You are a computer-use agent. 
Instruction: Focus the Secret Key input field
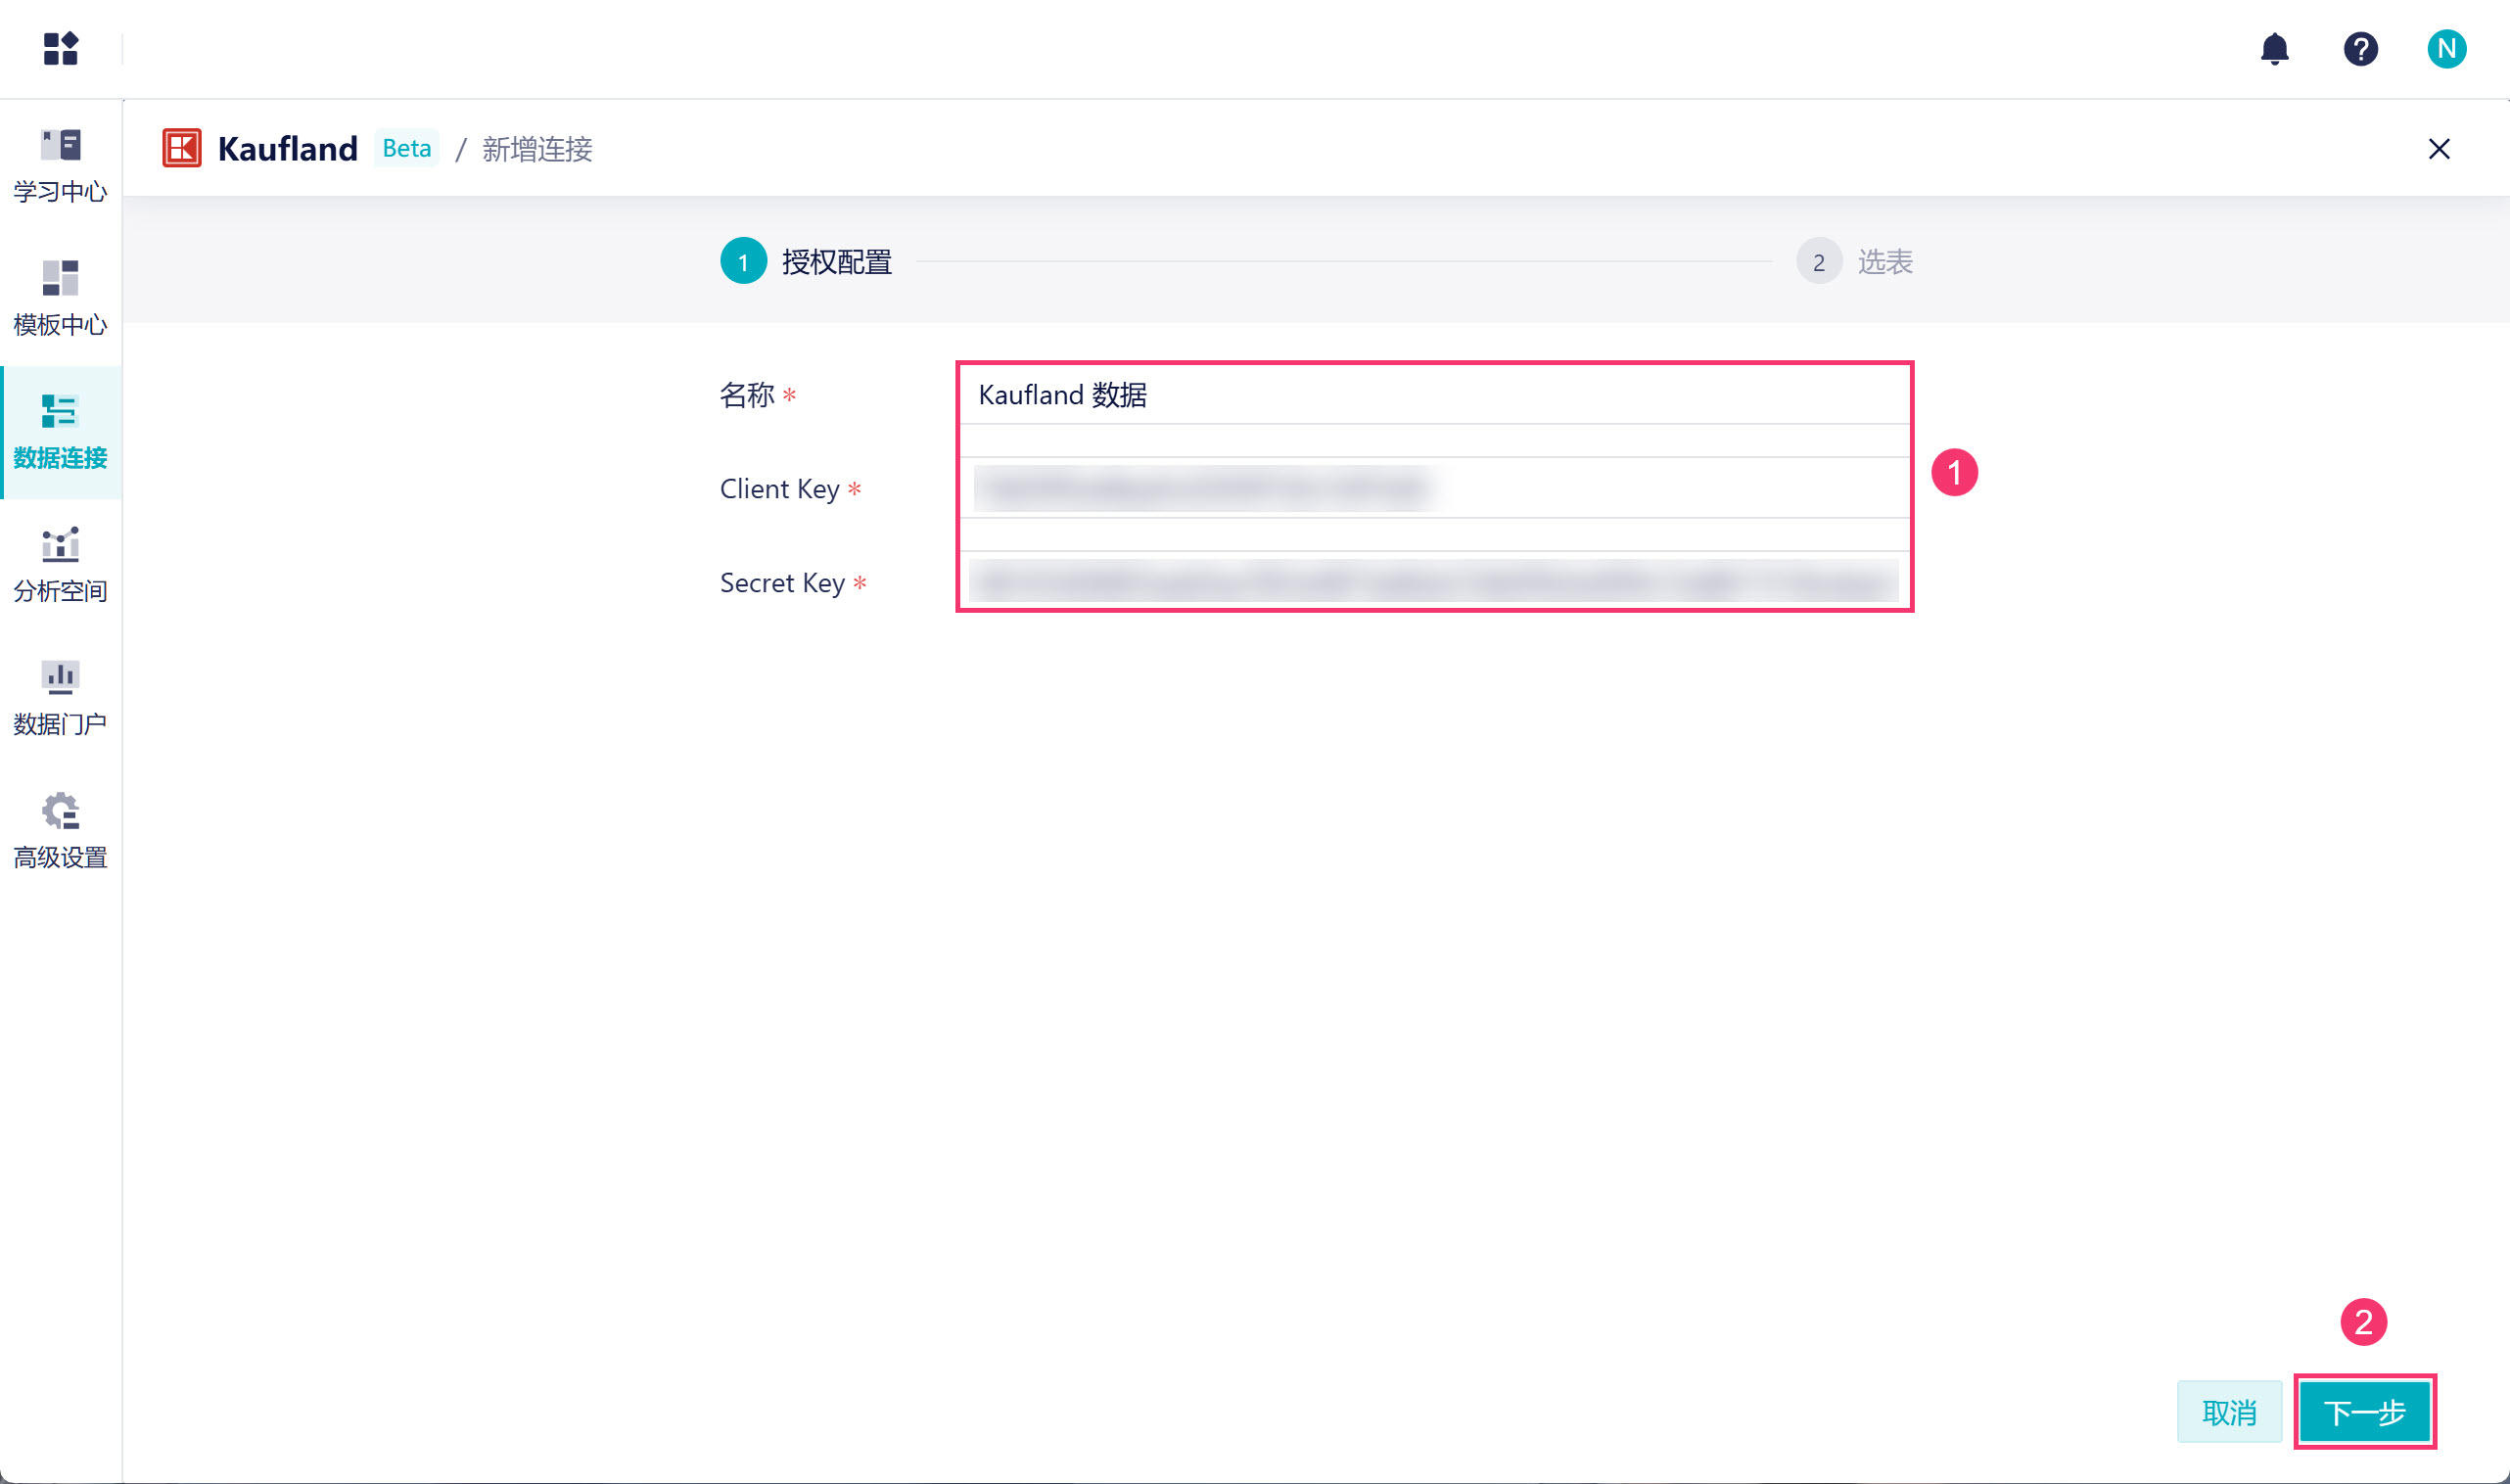click(x=1435, y=581)
